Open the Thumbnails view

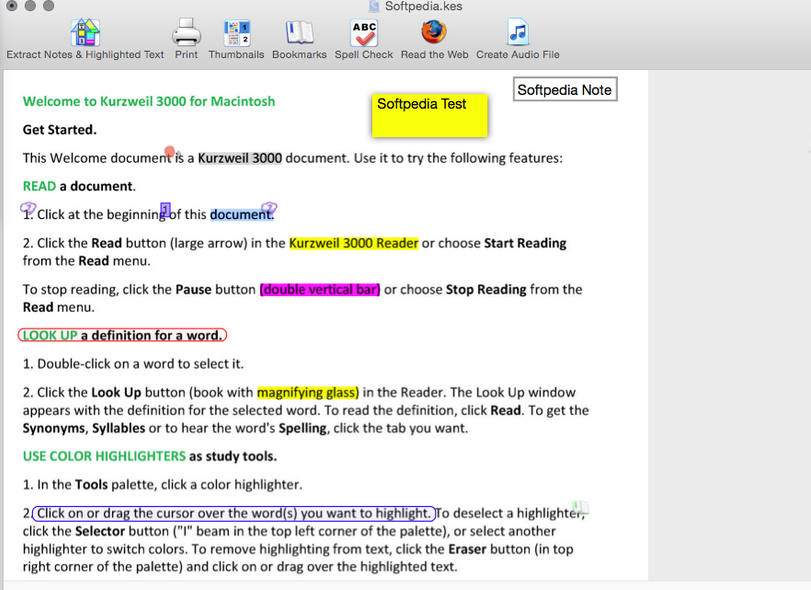(x=237, y=33)
